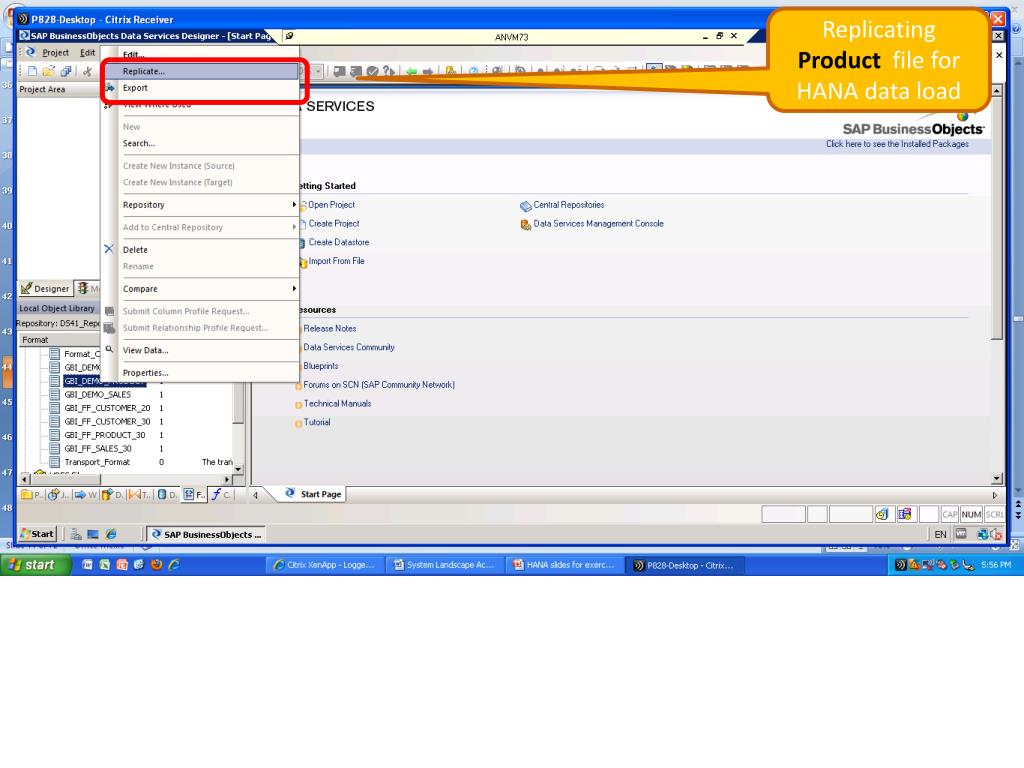Click the Windows XP start button
This screenshot has width=1024, height=768.
pos(35,565)
